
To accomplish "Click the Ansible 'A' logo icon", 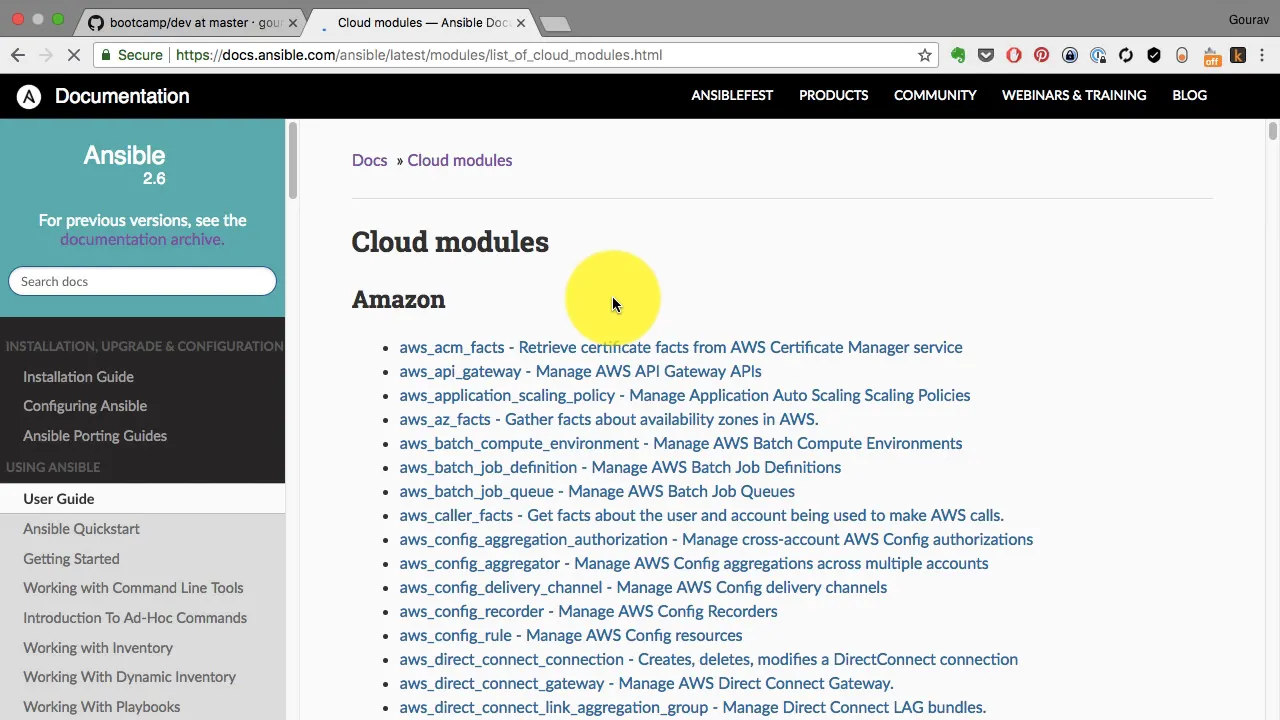I will [29, 96].
